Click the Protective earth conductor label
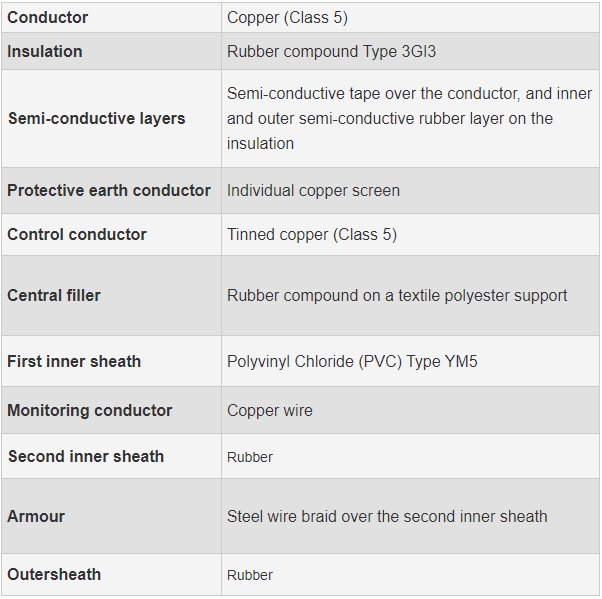Viewport: 602px width, 599px height. point(109,190)
